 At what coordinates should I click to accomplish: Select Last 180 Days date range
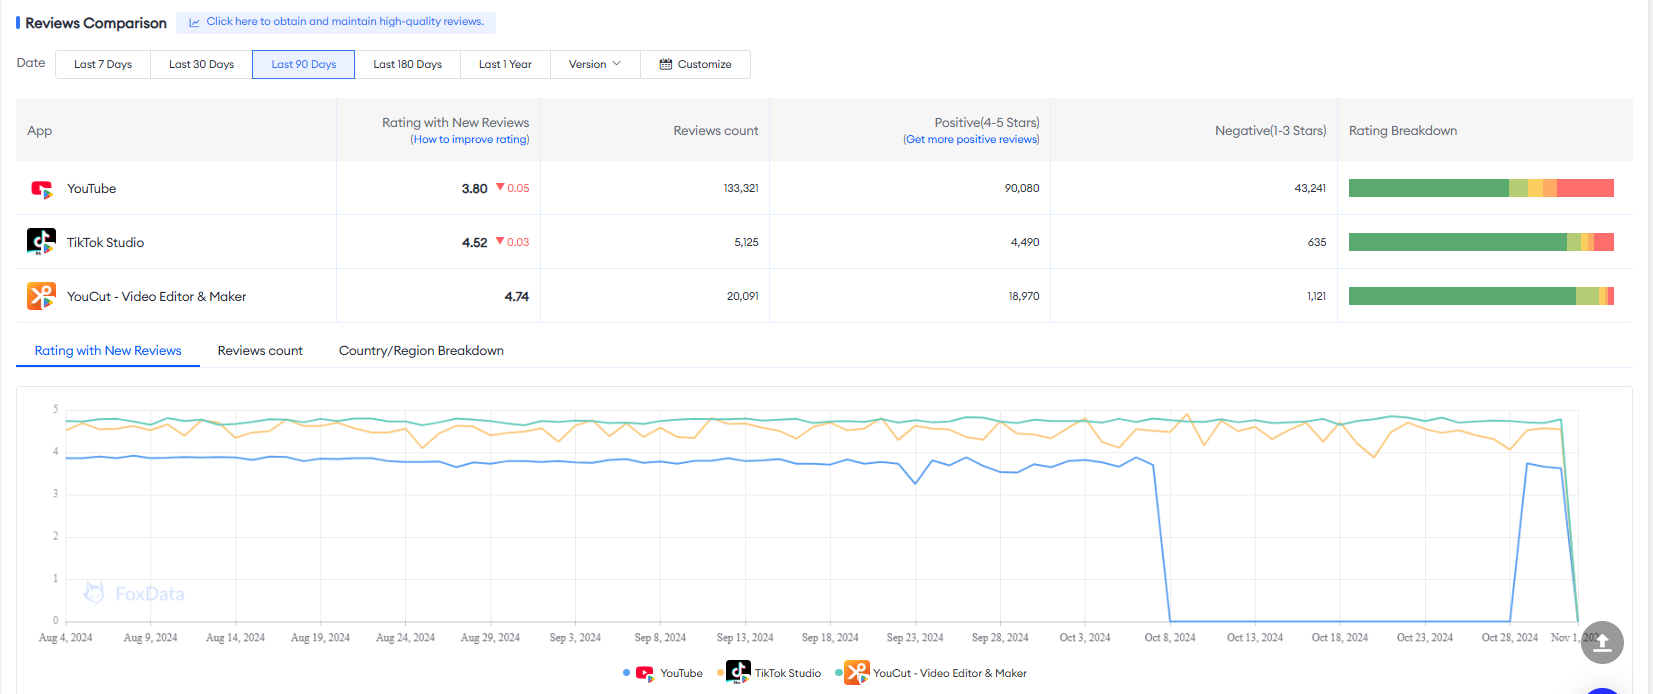pos(407,64)
